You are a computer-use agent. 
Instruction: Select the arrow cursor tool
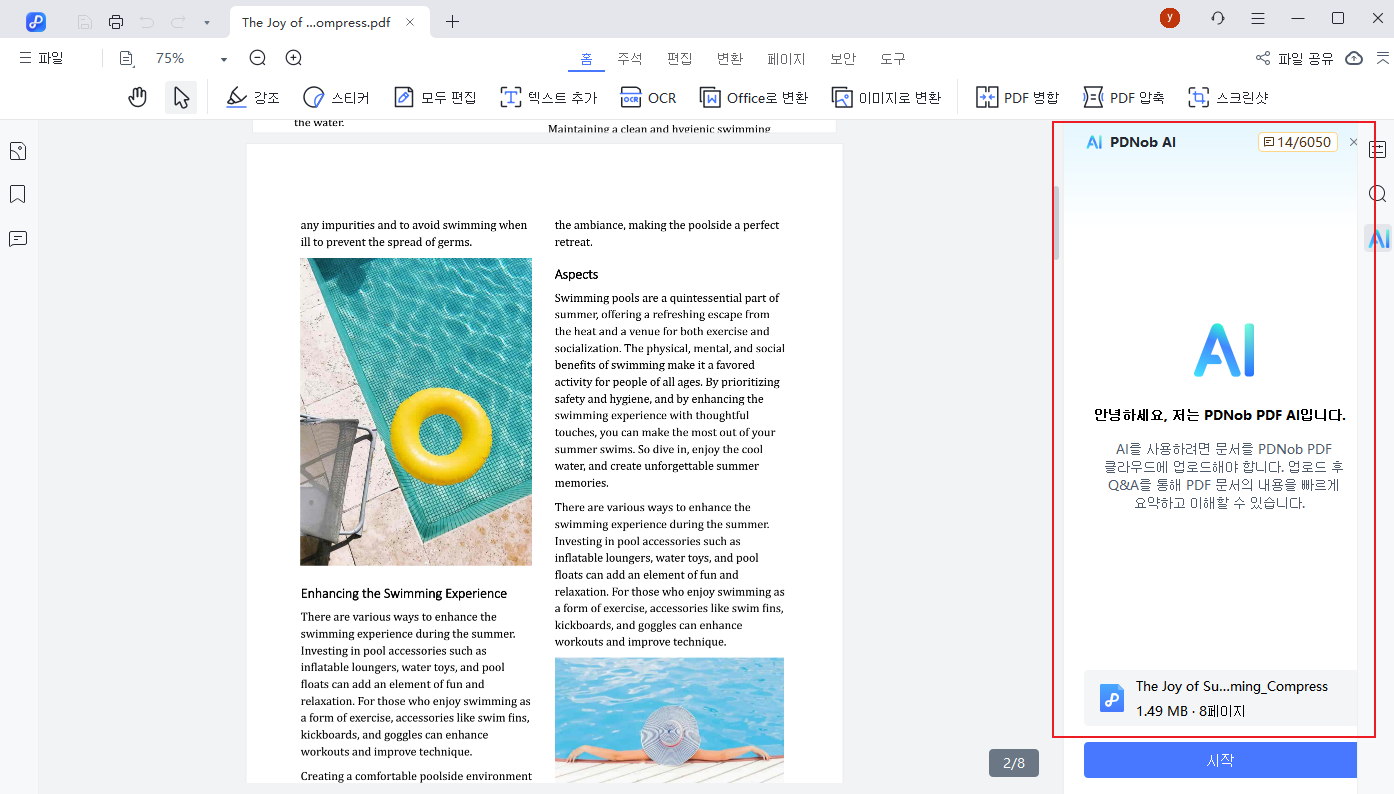pyautogui.click(x=181, y=97)
